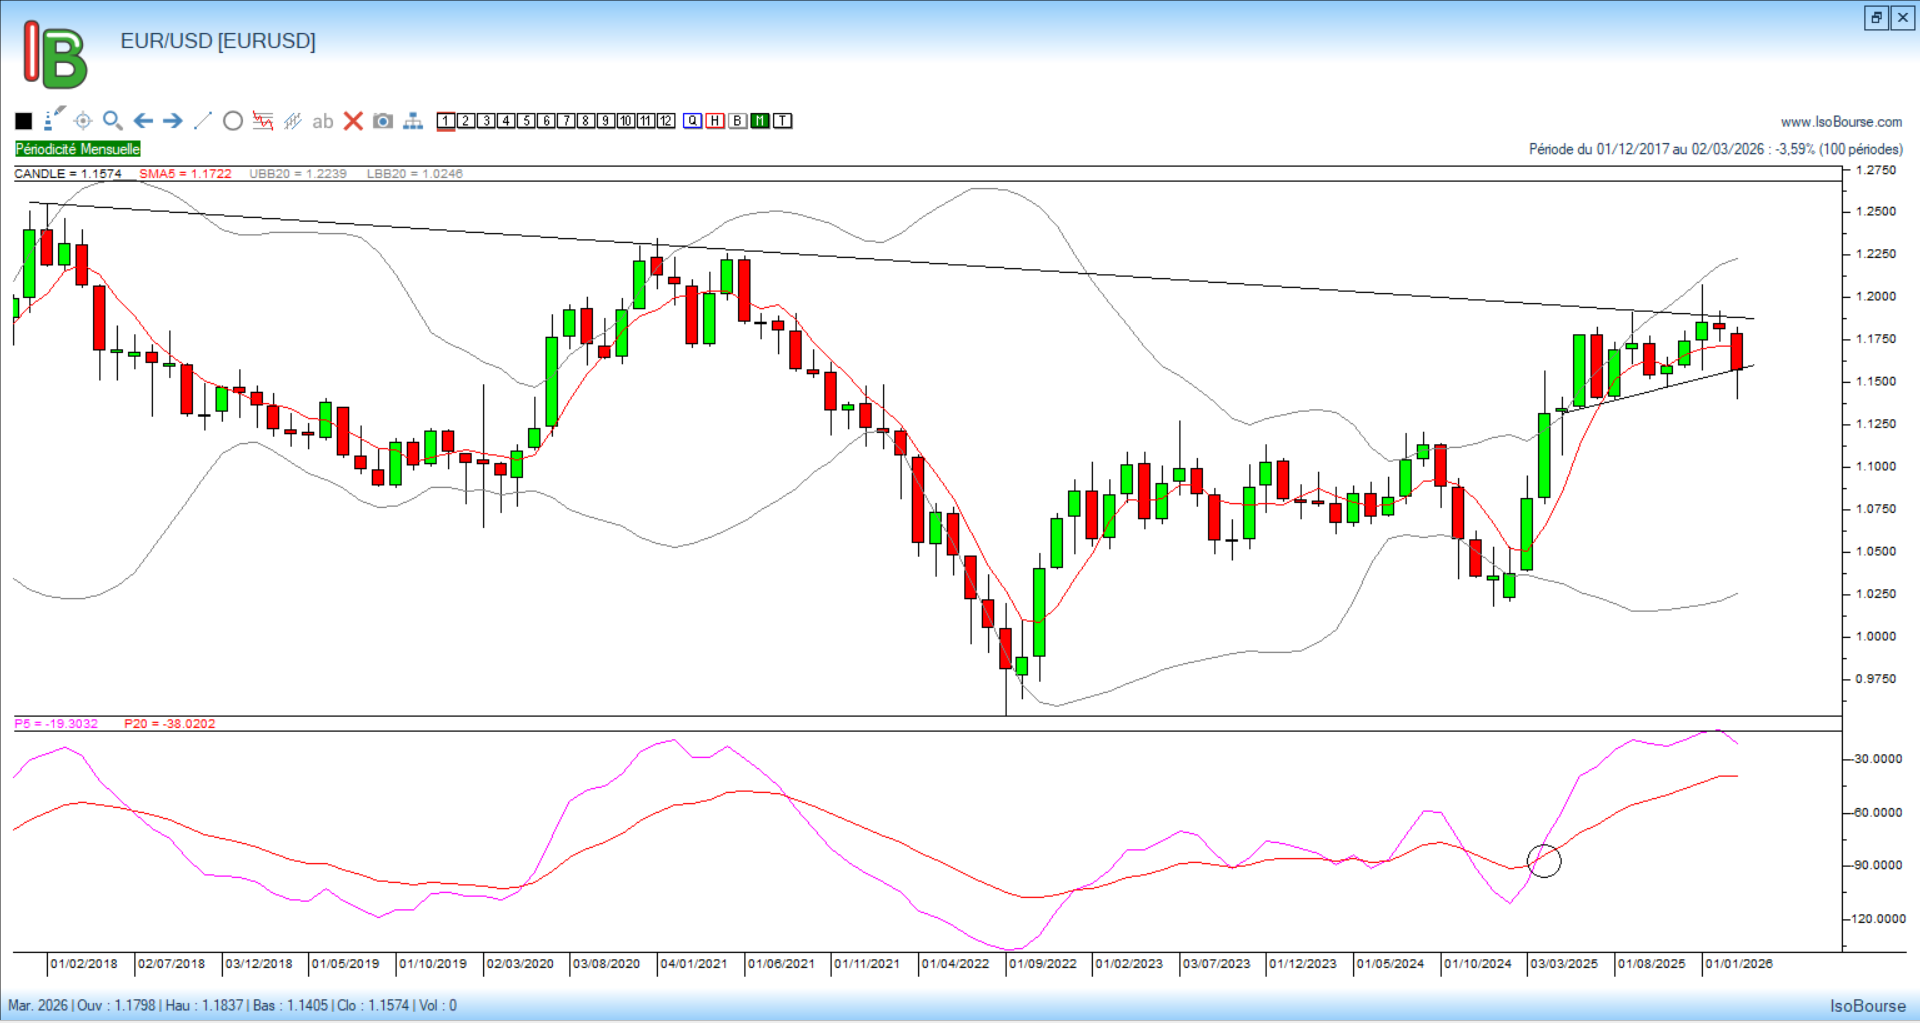Switch to H weekly periodicity
This screenshot has height=1023, width=1920.
(x=715, y=121)
